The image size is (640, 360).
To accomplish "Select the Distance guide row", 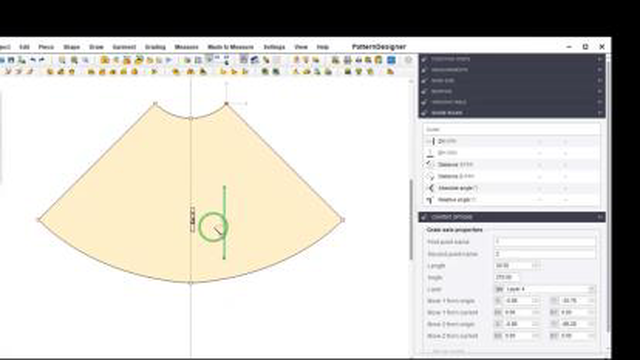I will coord(511,165).
